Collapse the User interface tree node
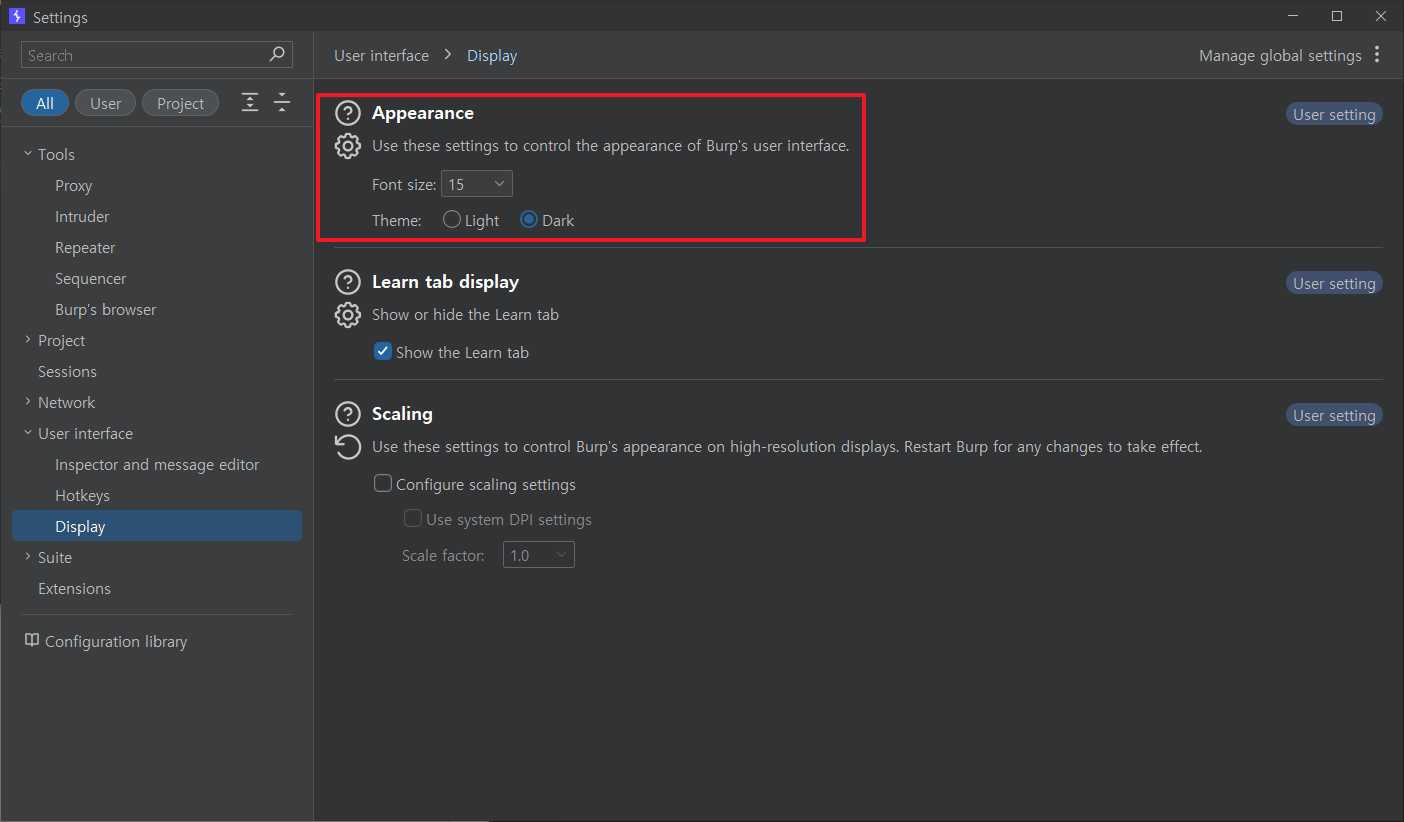Image resolution: width=1404 pixels, height=822 pixels. tap(28, 433)
